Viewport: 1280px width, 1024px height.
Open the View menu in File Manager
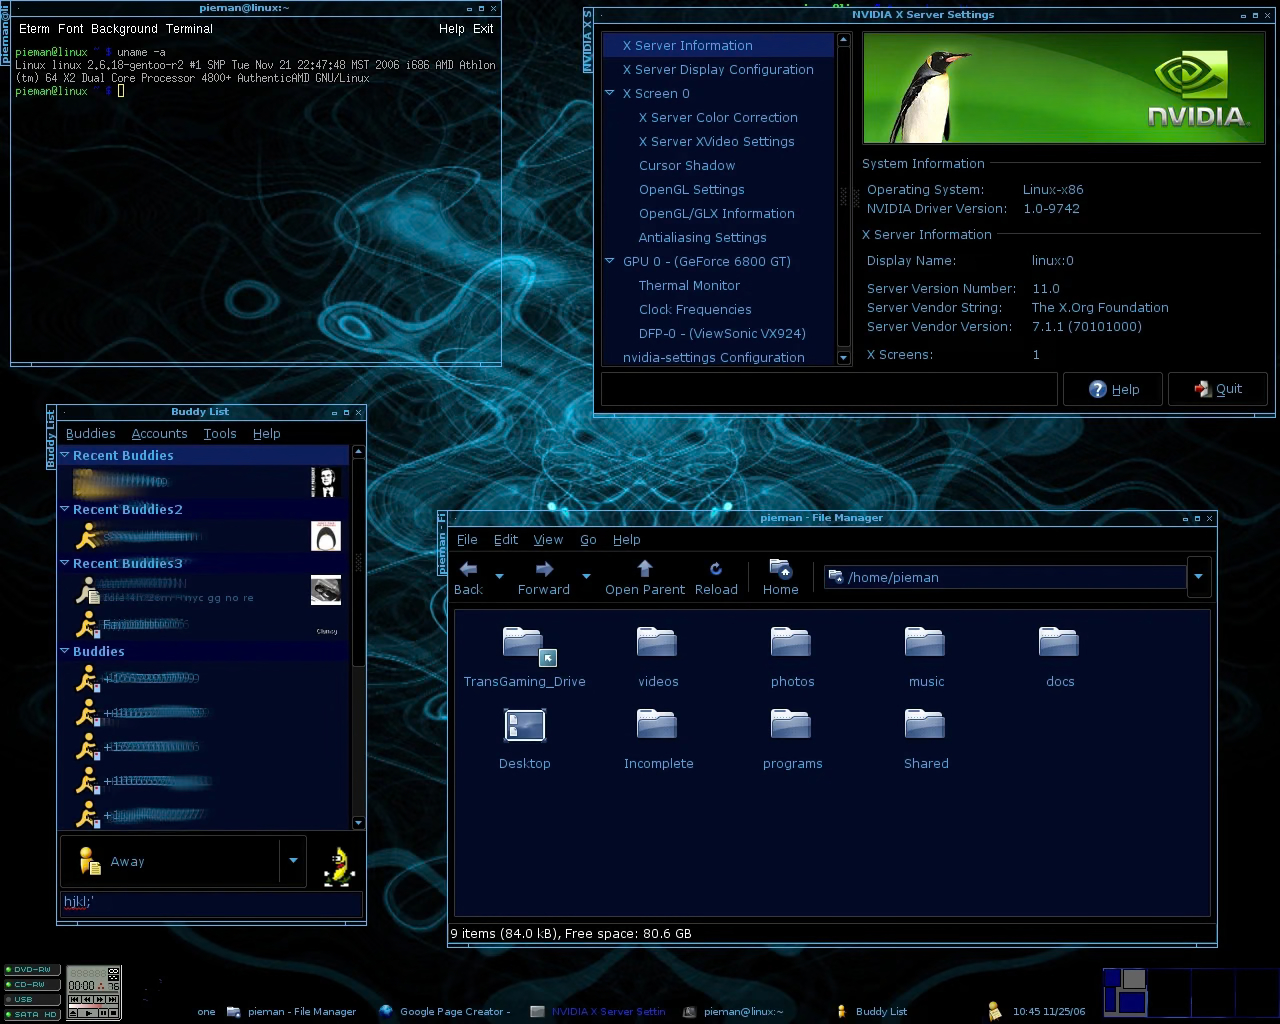[547, 539]
